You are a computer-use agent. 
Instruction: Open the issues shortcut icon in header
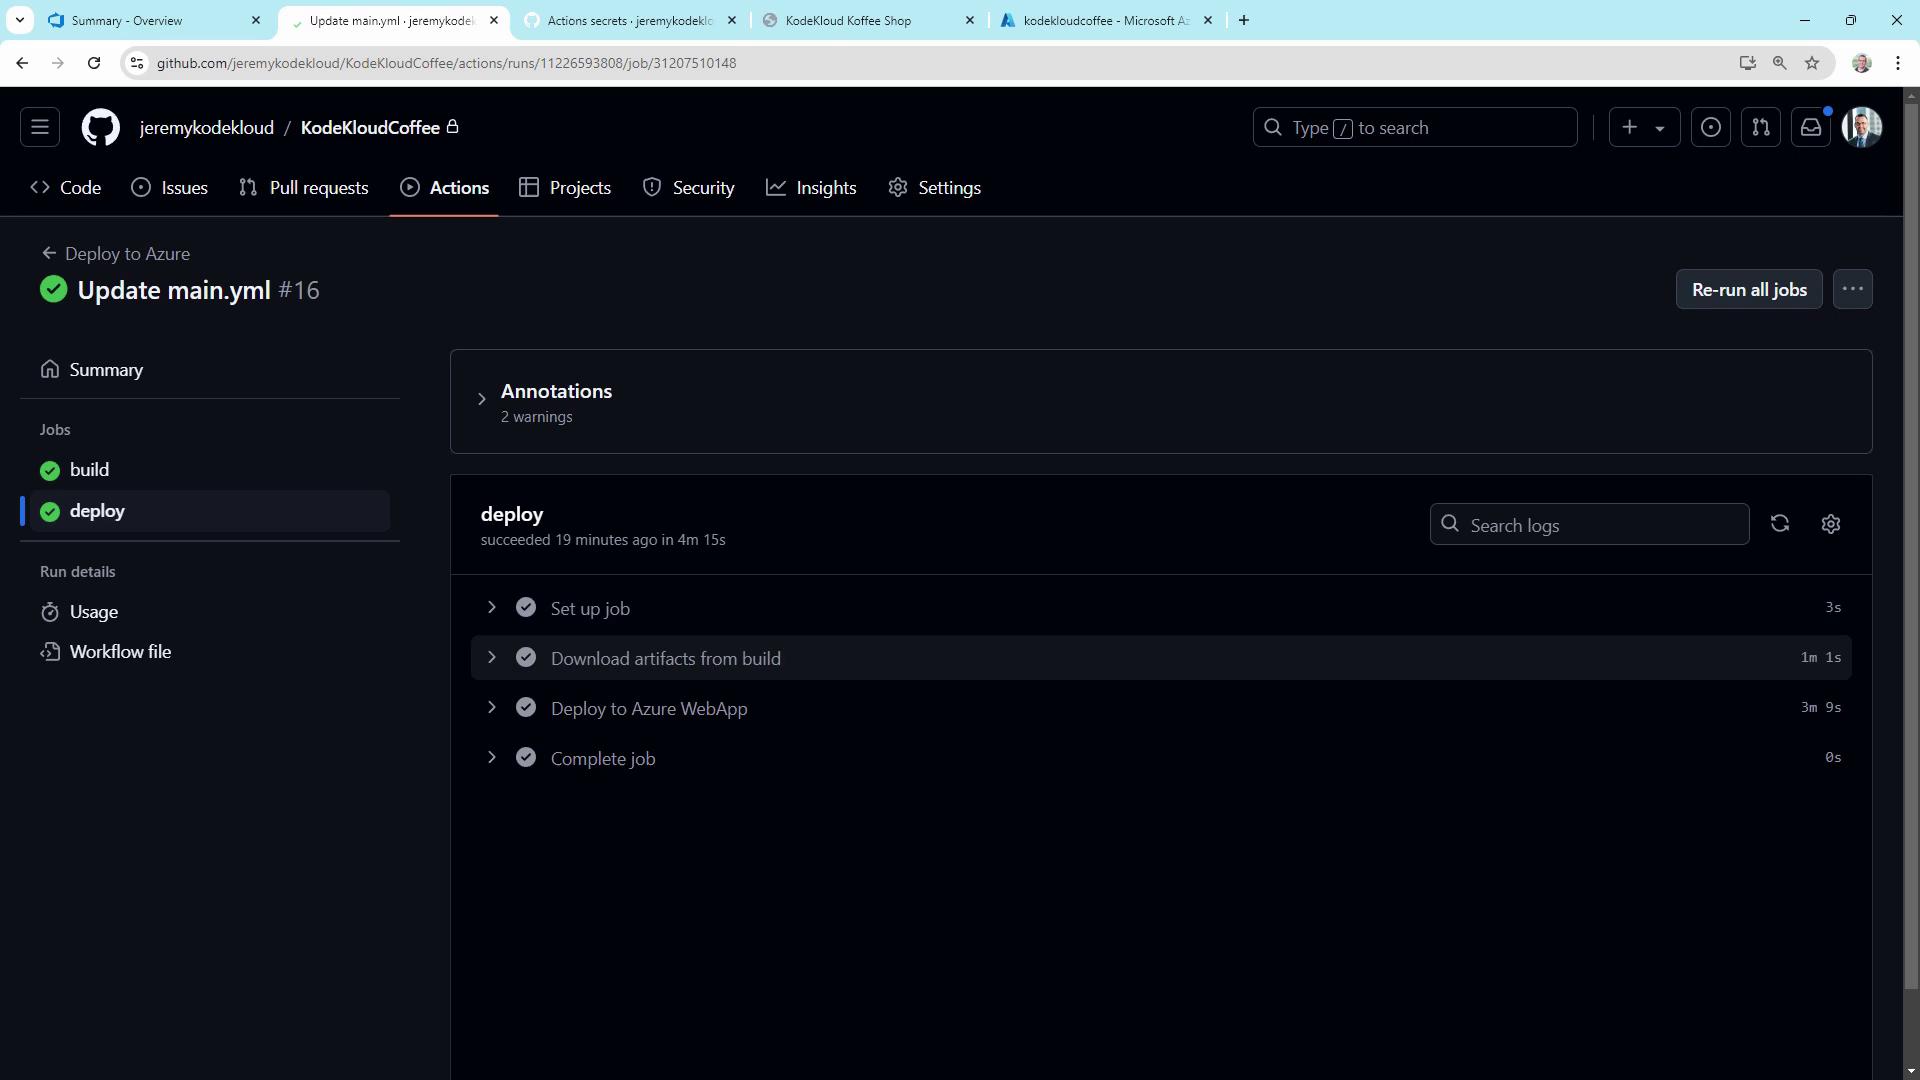coord(1711,127)
